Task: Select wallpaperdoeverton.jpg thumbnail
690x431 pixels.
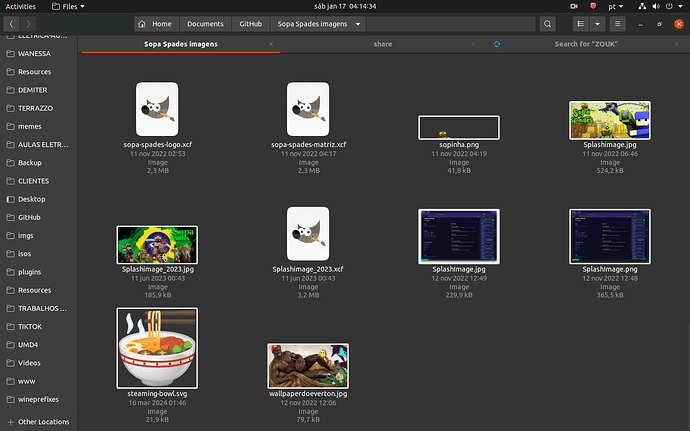Action: pos(308,366)
